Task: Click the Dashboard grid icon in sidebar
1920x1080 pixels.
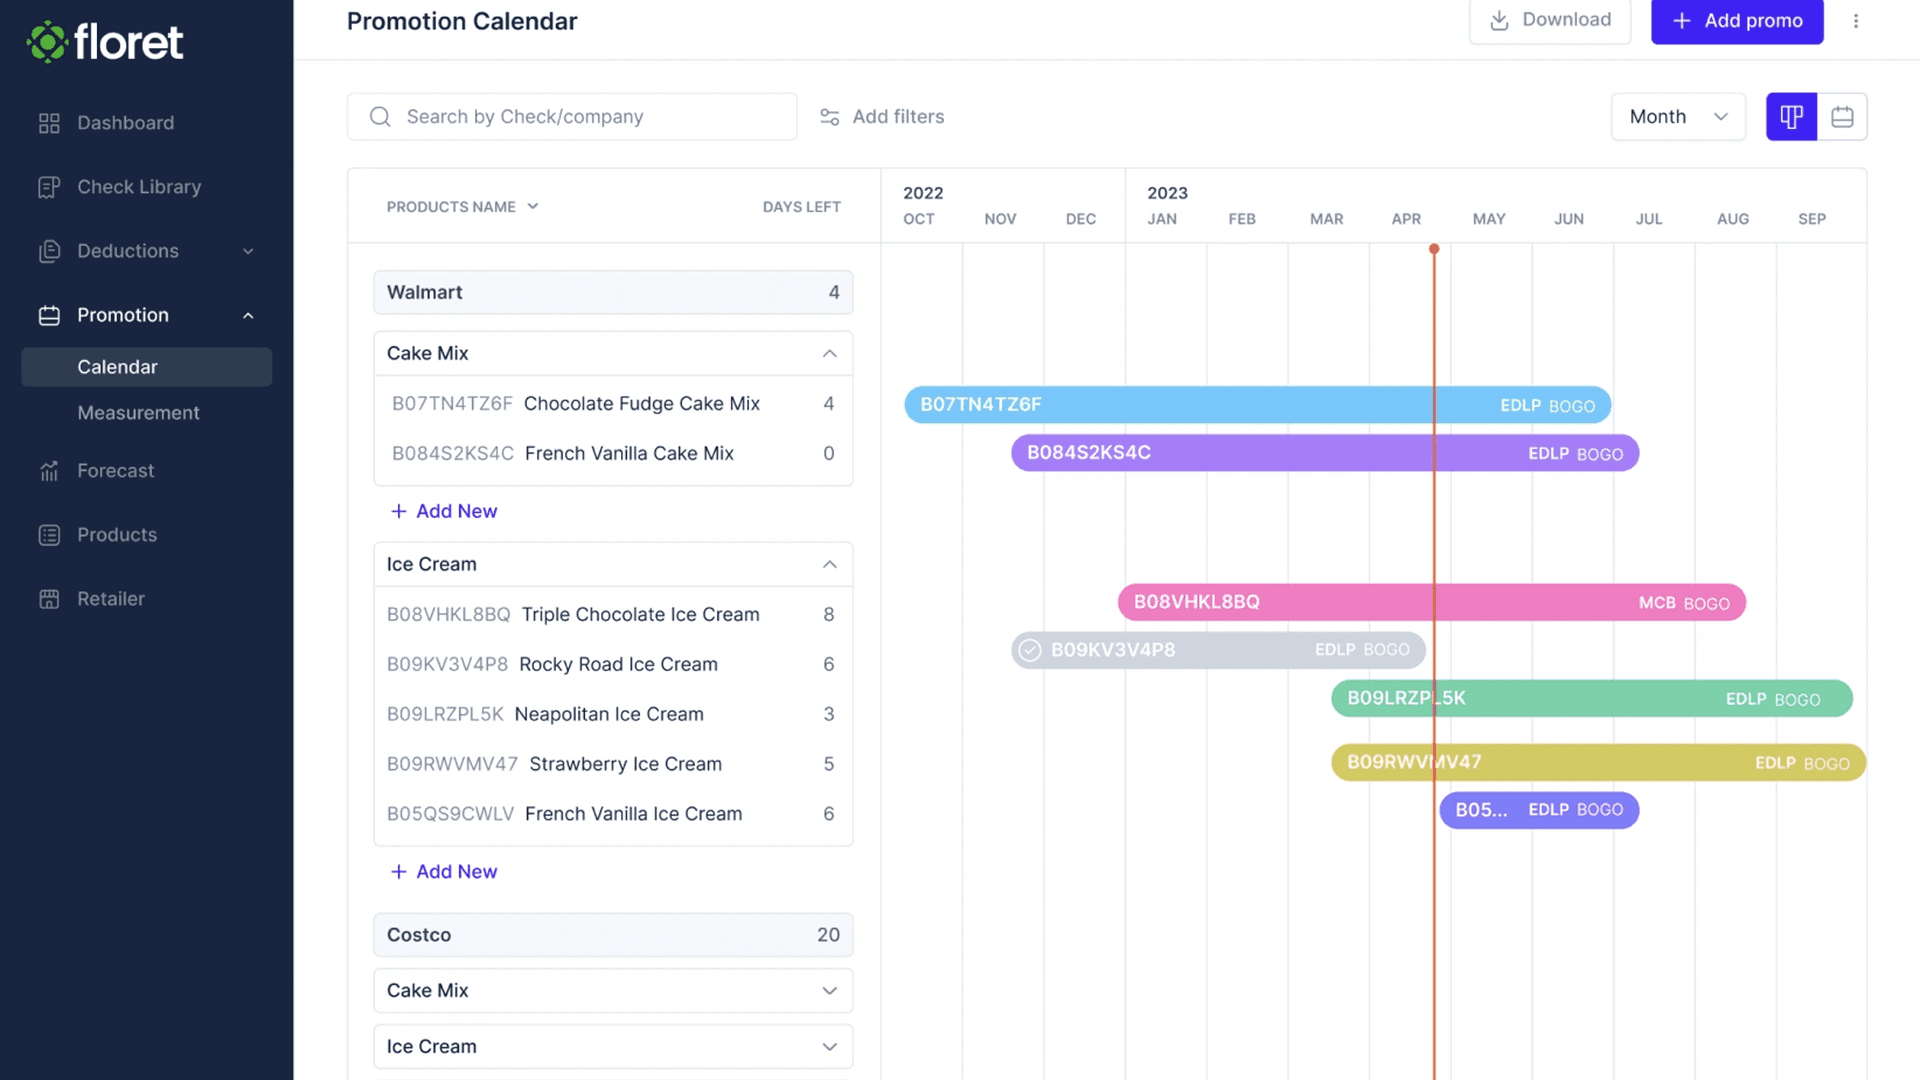Action: click(x=49, y=123)
